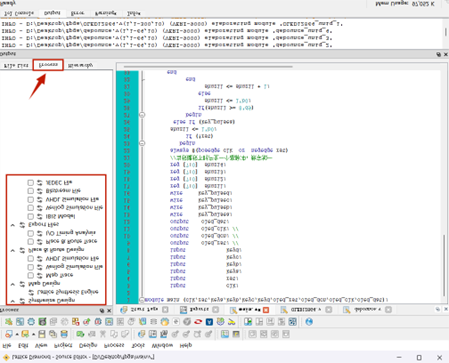The image size is (449, 363).
Task: Check the Map Trace checkbox
Action: [30, 275]
